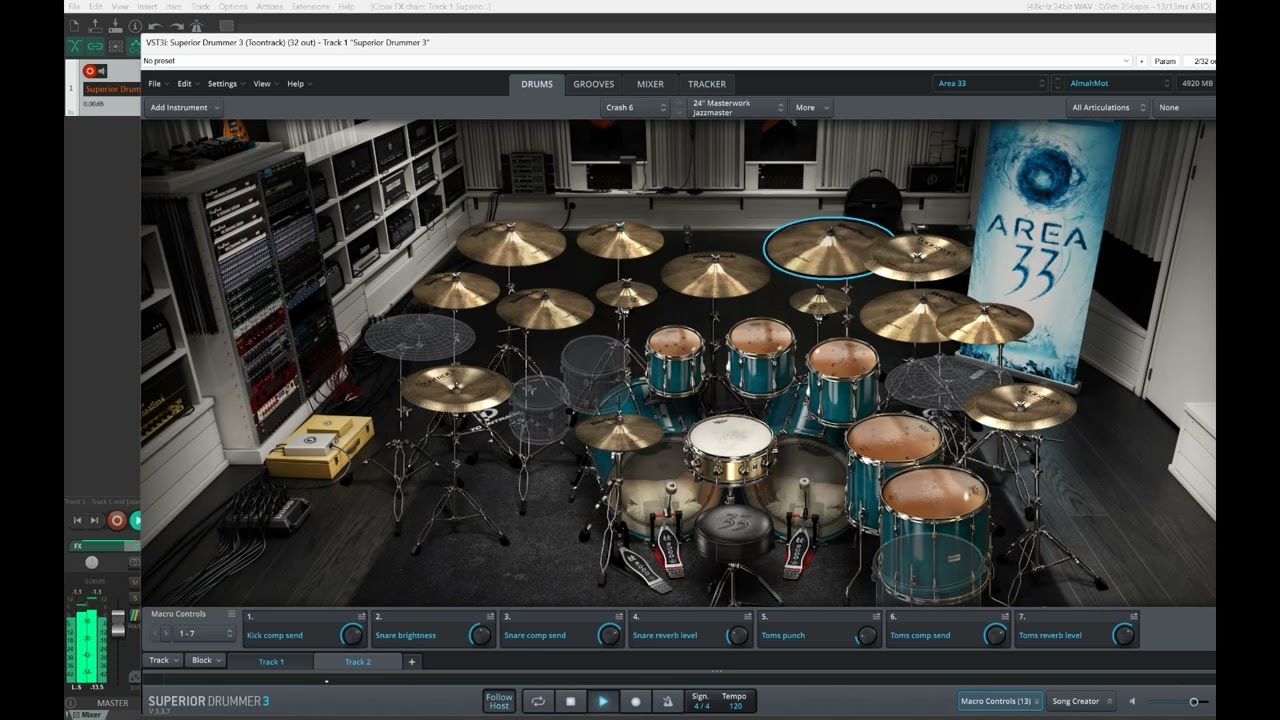Switch to the MIXER tab
The height and width of the screenshot is (720, 1280).
click(650, 84)
